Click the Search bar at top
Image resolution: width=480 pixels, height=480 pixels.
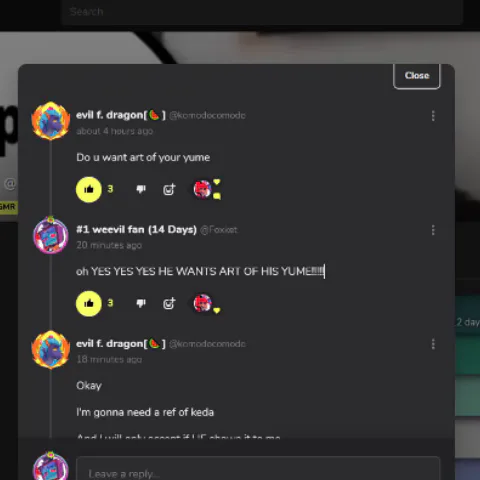tap(262, 12)
